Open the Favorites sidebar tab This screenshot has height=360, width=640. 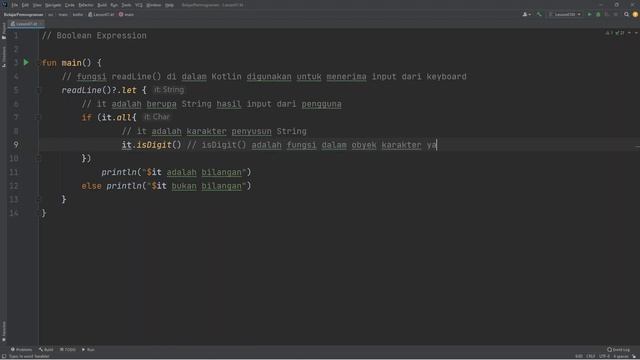coord(4,331)
